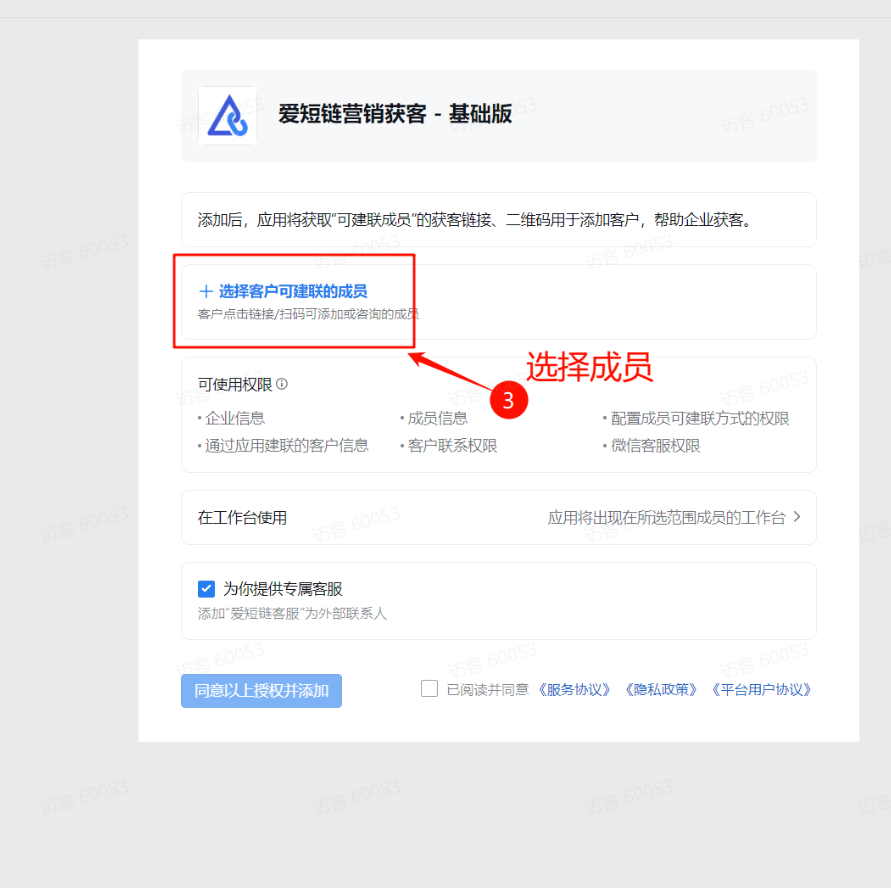Click 应用将出现在所选范围成员的工作台 text
This screenshot has width=891, height=888.
[666, 518]
